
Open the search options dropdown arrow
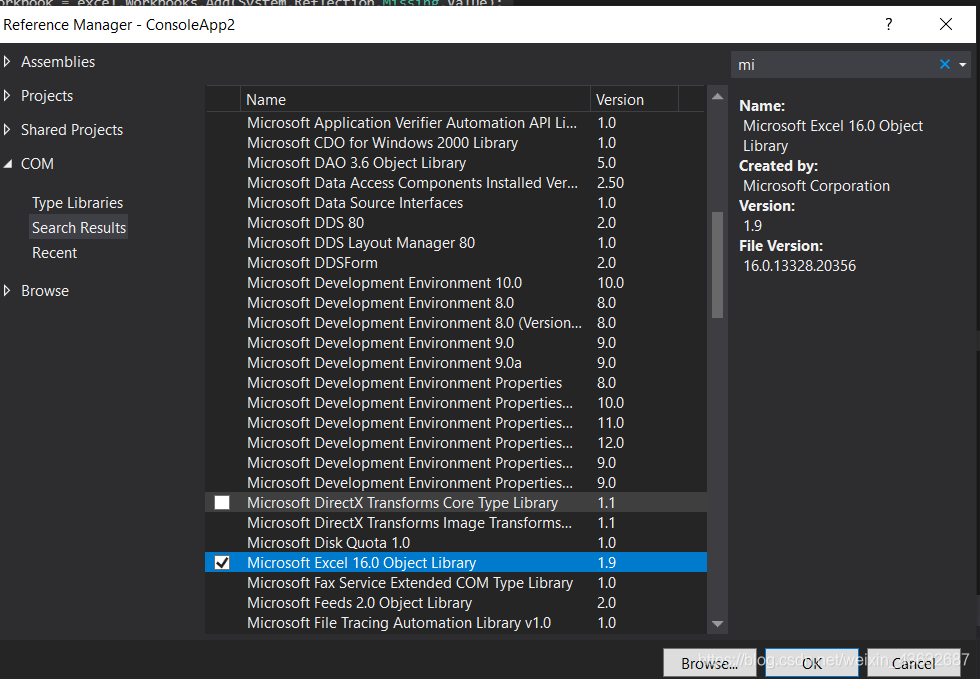point(962,65)
